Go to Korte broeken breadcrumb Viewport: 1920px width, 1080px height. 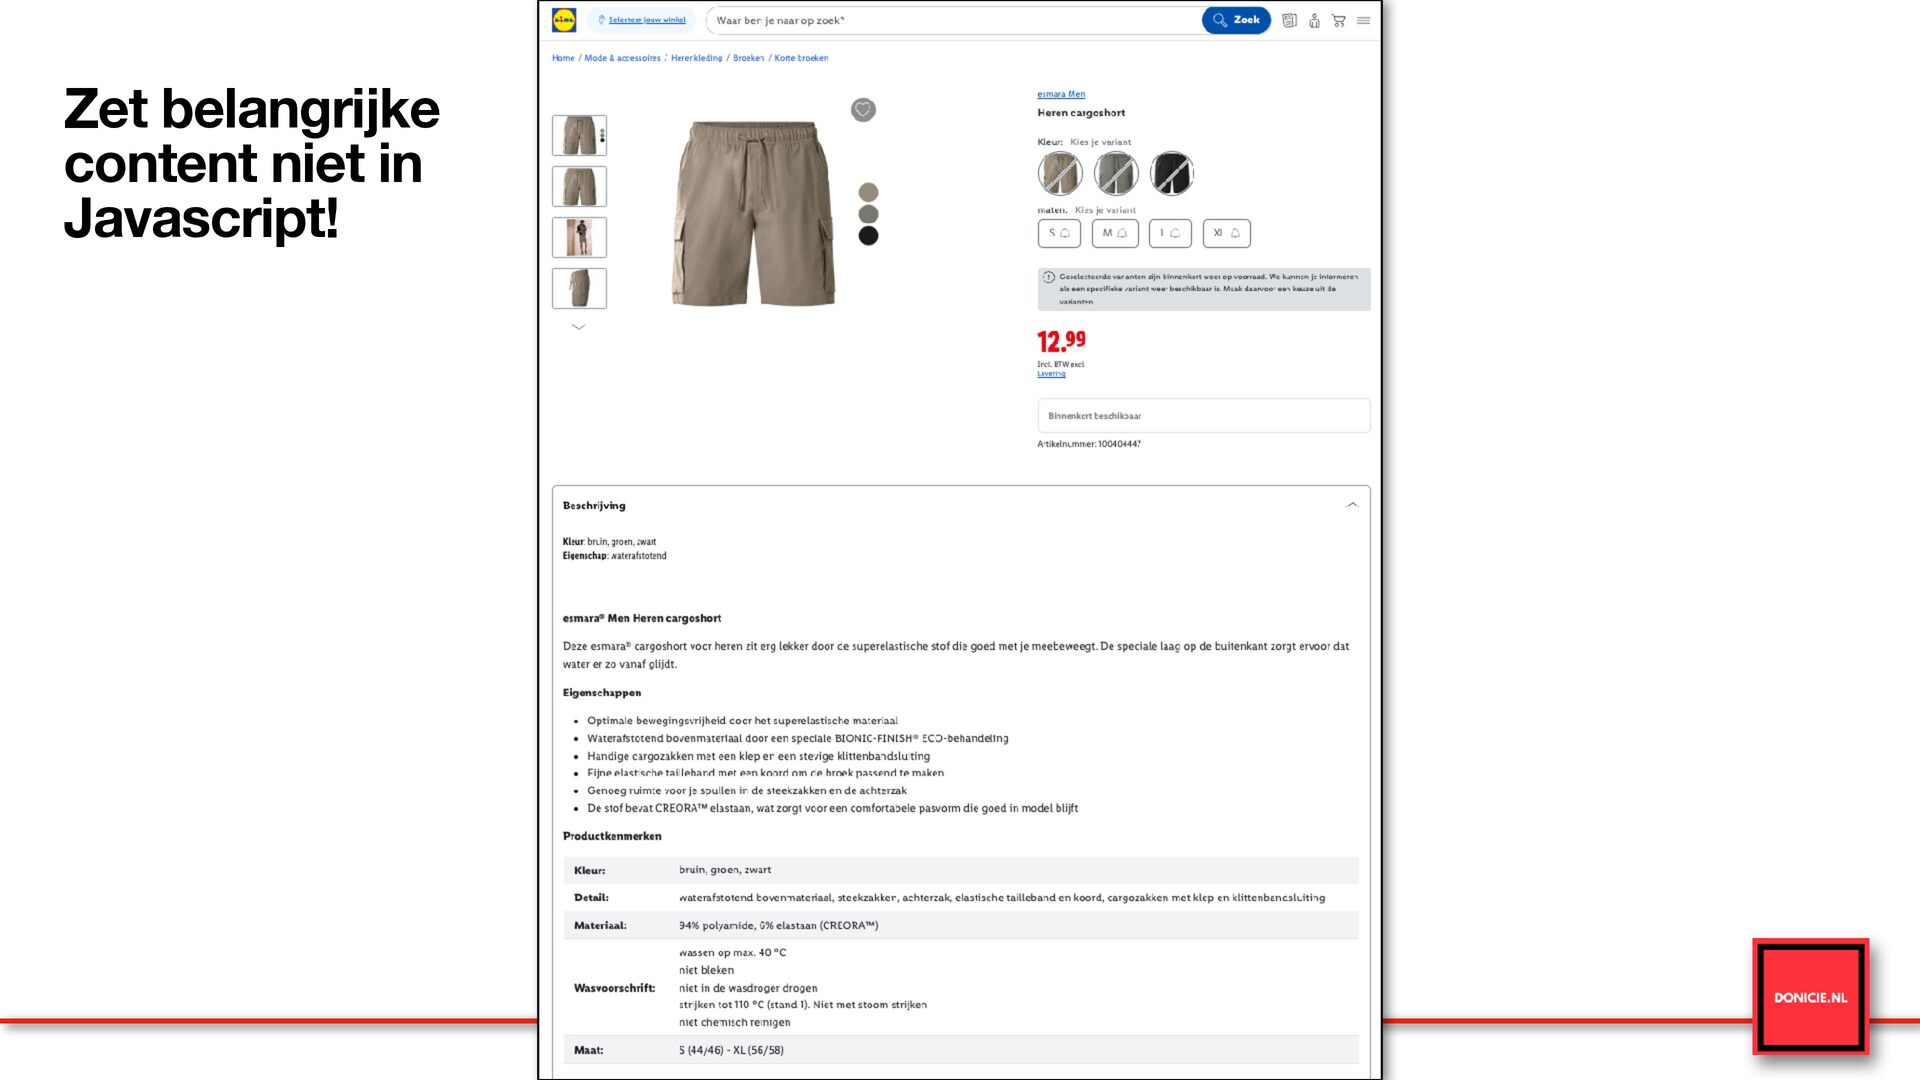click(801, 58)
